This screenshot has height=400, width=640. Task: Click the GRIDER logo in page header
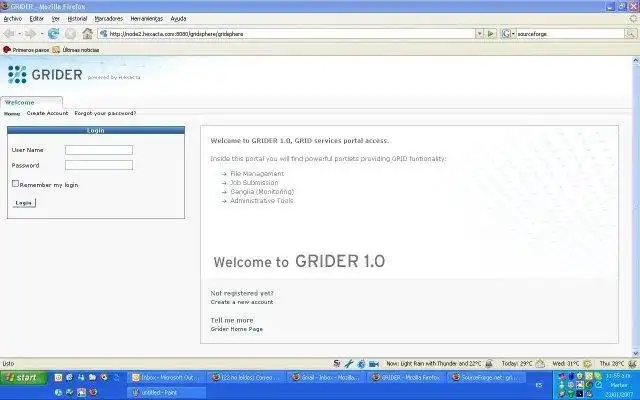[45, 74]
